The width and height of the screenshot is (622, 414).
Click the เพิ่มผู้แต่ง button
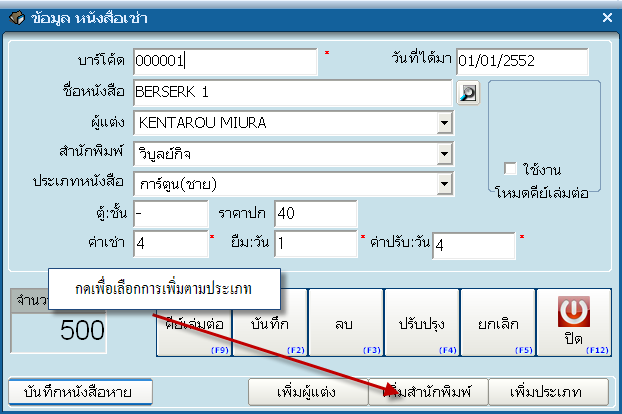point(308,392)
